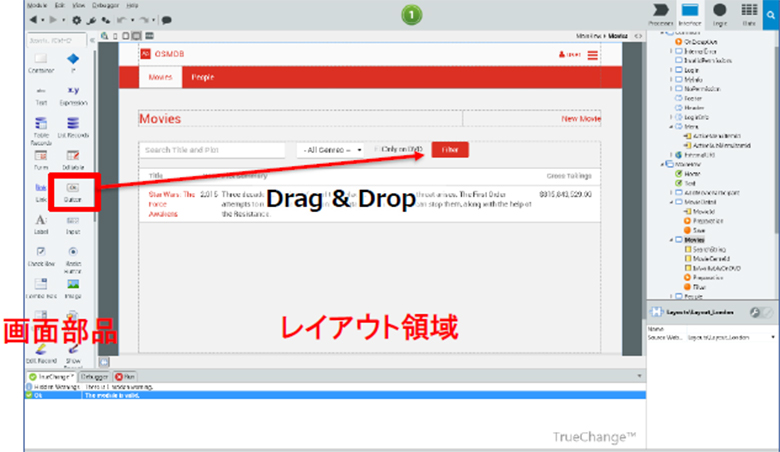Image resolution: width=780 pixels, height=452 pixels.
Task: Collapse the toolbox with double chevron
Action: click(x=92, y=40)
